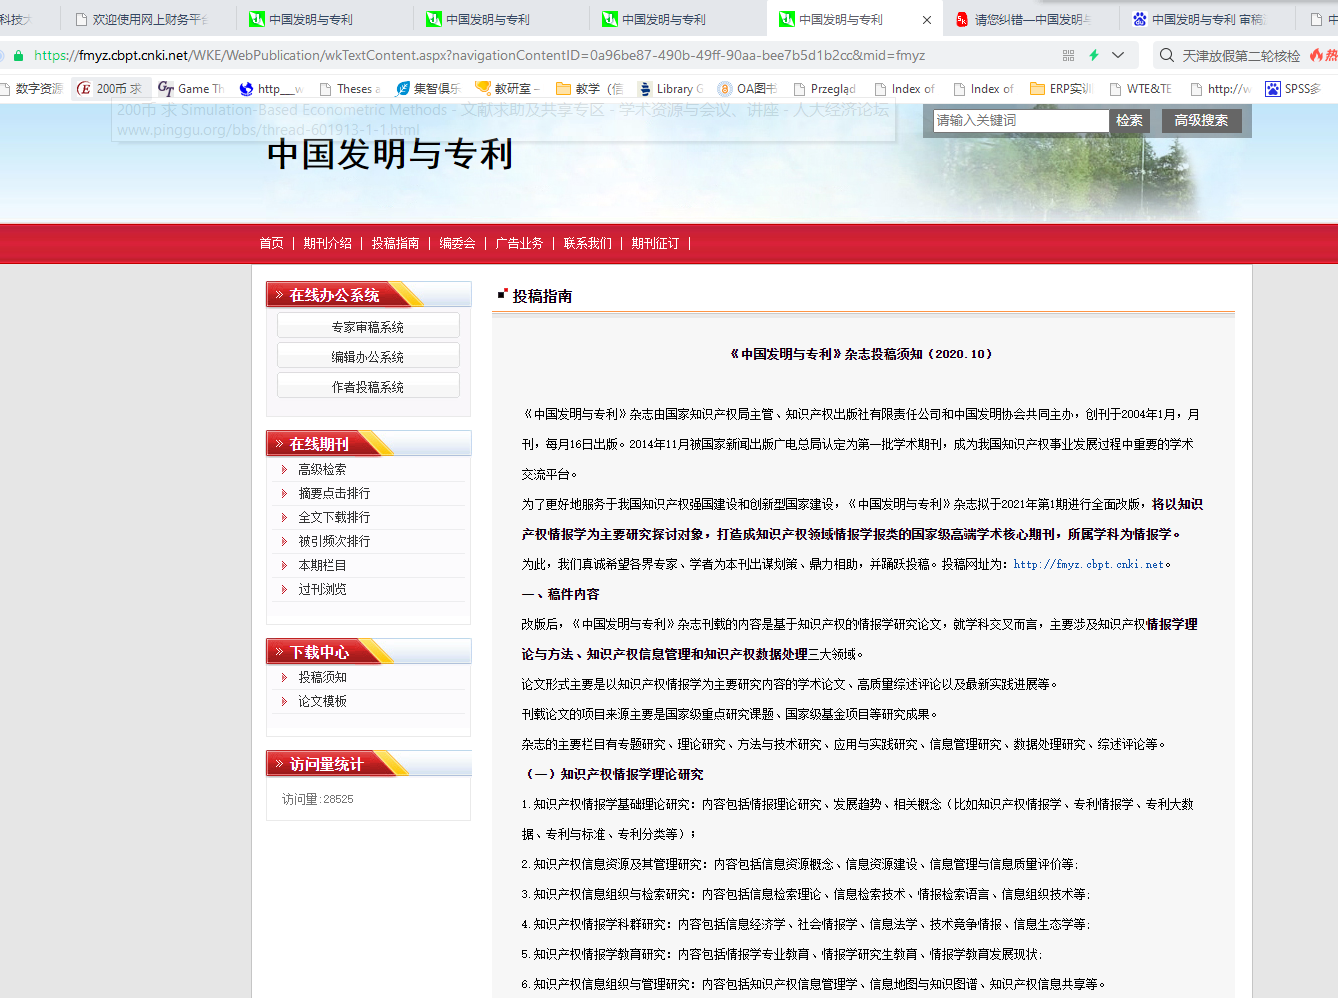
Task: Click the 请输入关键词 keyword search field
Action: coord(1021,121)
